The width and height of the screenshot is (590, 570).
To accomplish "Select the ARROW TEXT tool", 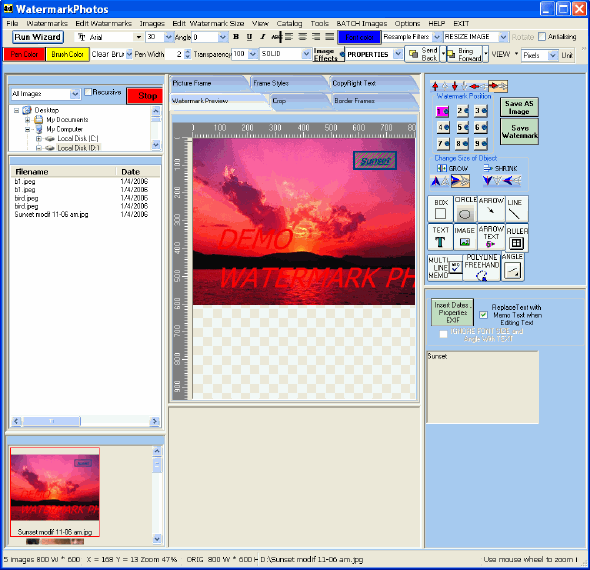I will [x=491, y=237].
